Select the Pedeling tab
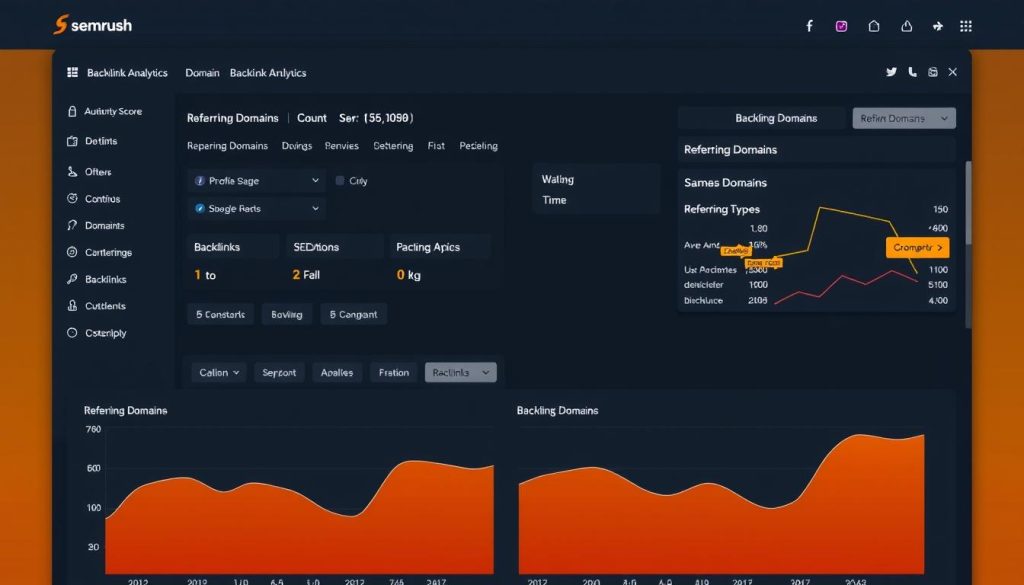Screen dimensions: 1024x585 478,145
